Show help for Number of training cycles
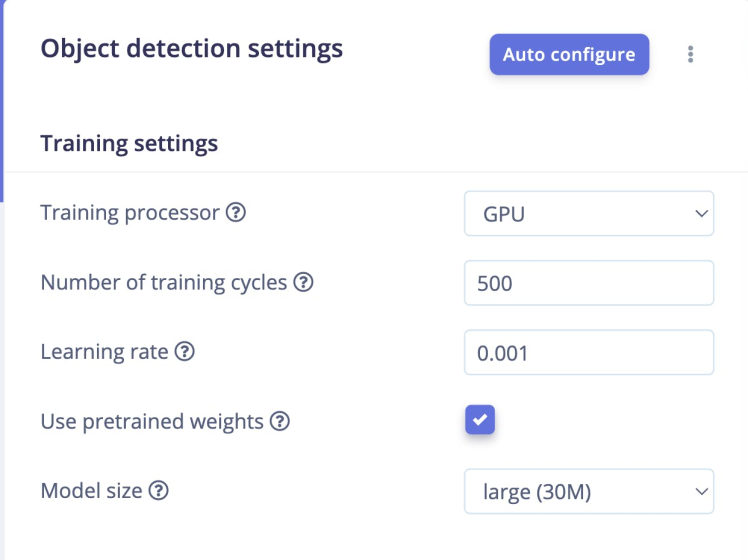The image size is (748, 560). tap(303, 283)
